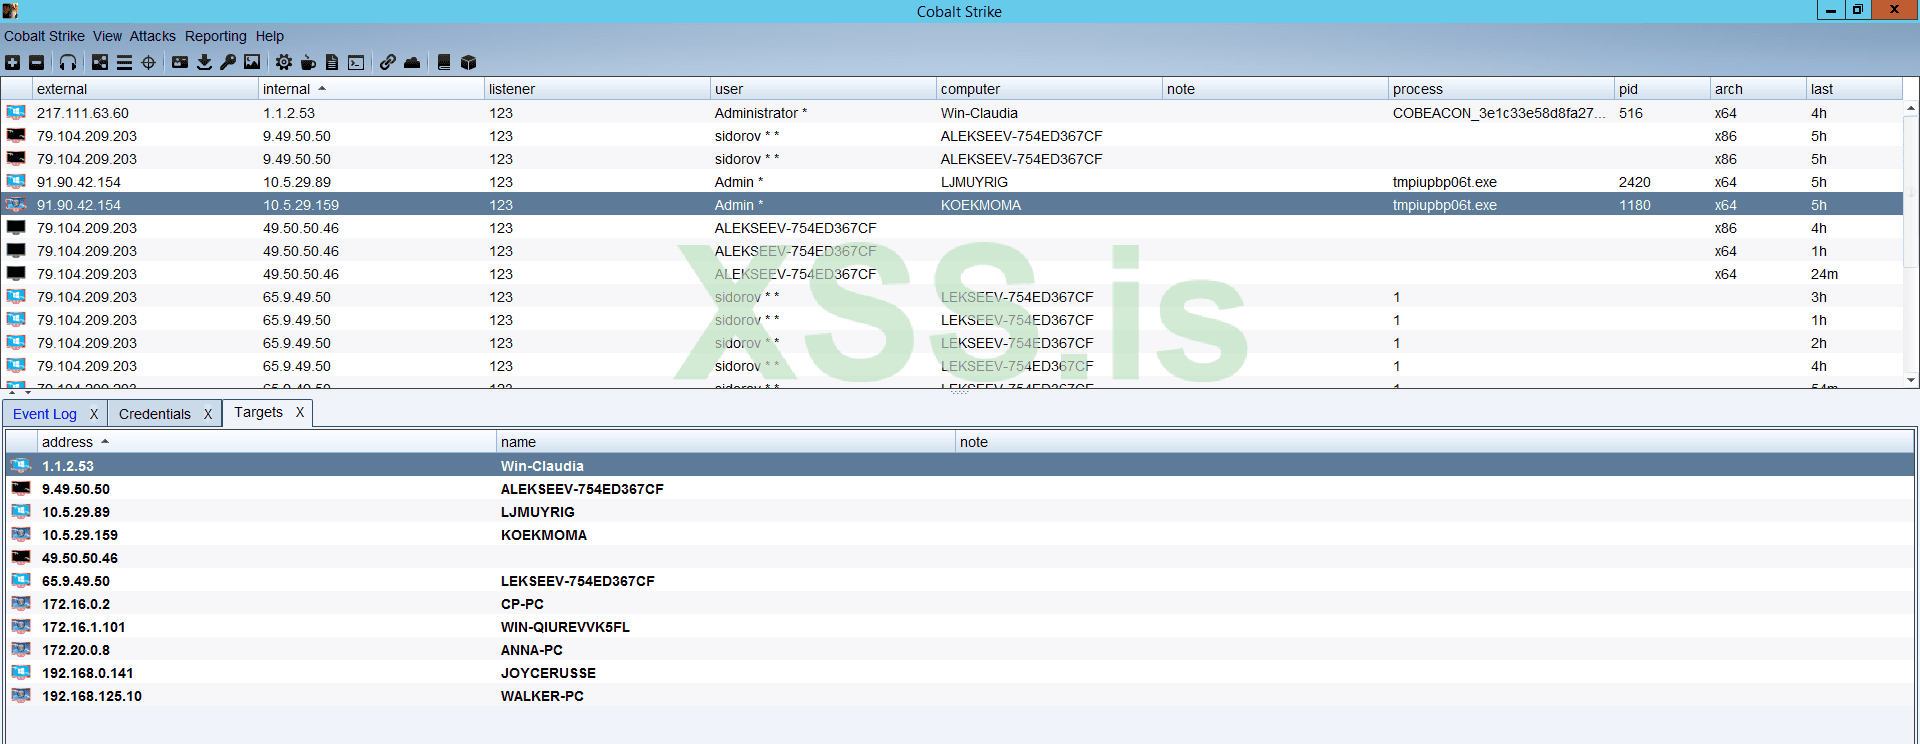
Task: Sort sessions by the computer column header
Action: tap(1049, 89)
